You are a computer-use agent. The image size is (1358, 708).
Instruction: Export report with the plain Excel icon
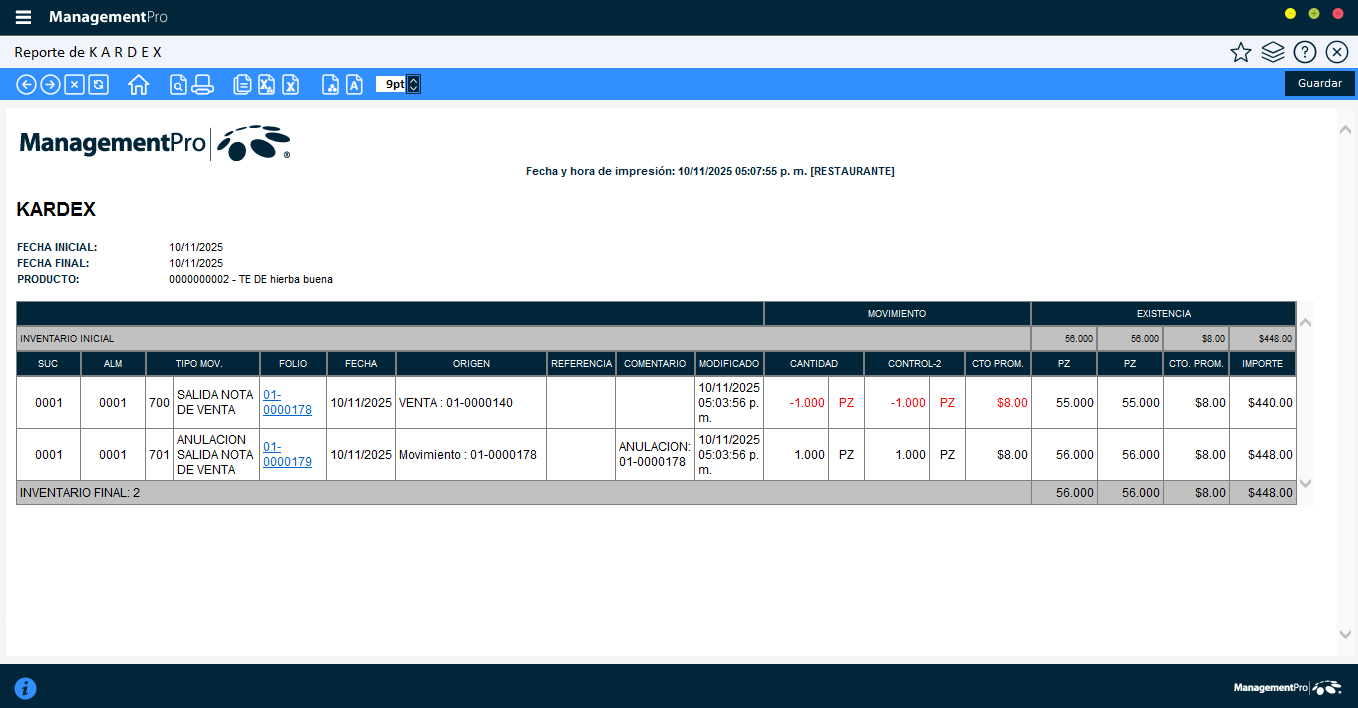290,85
